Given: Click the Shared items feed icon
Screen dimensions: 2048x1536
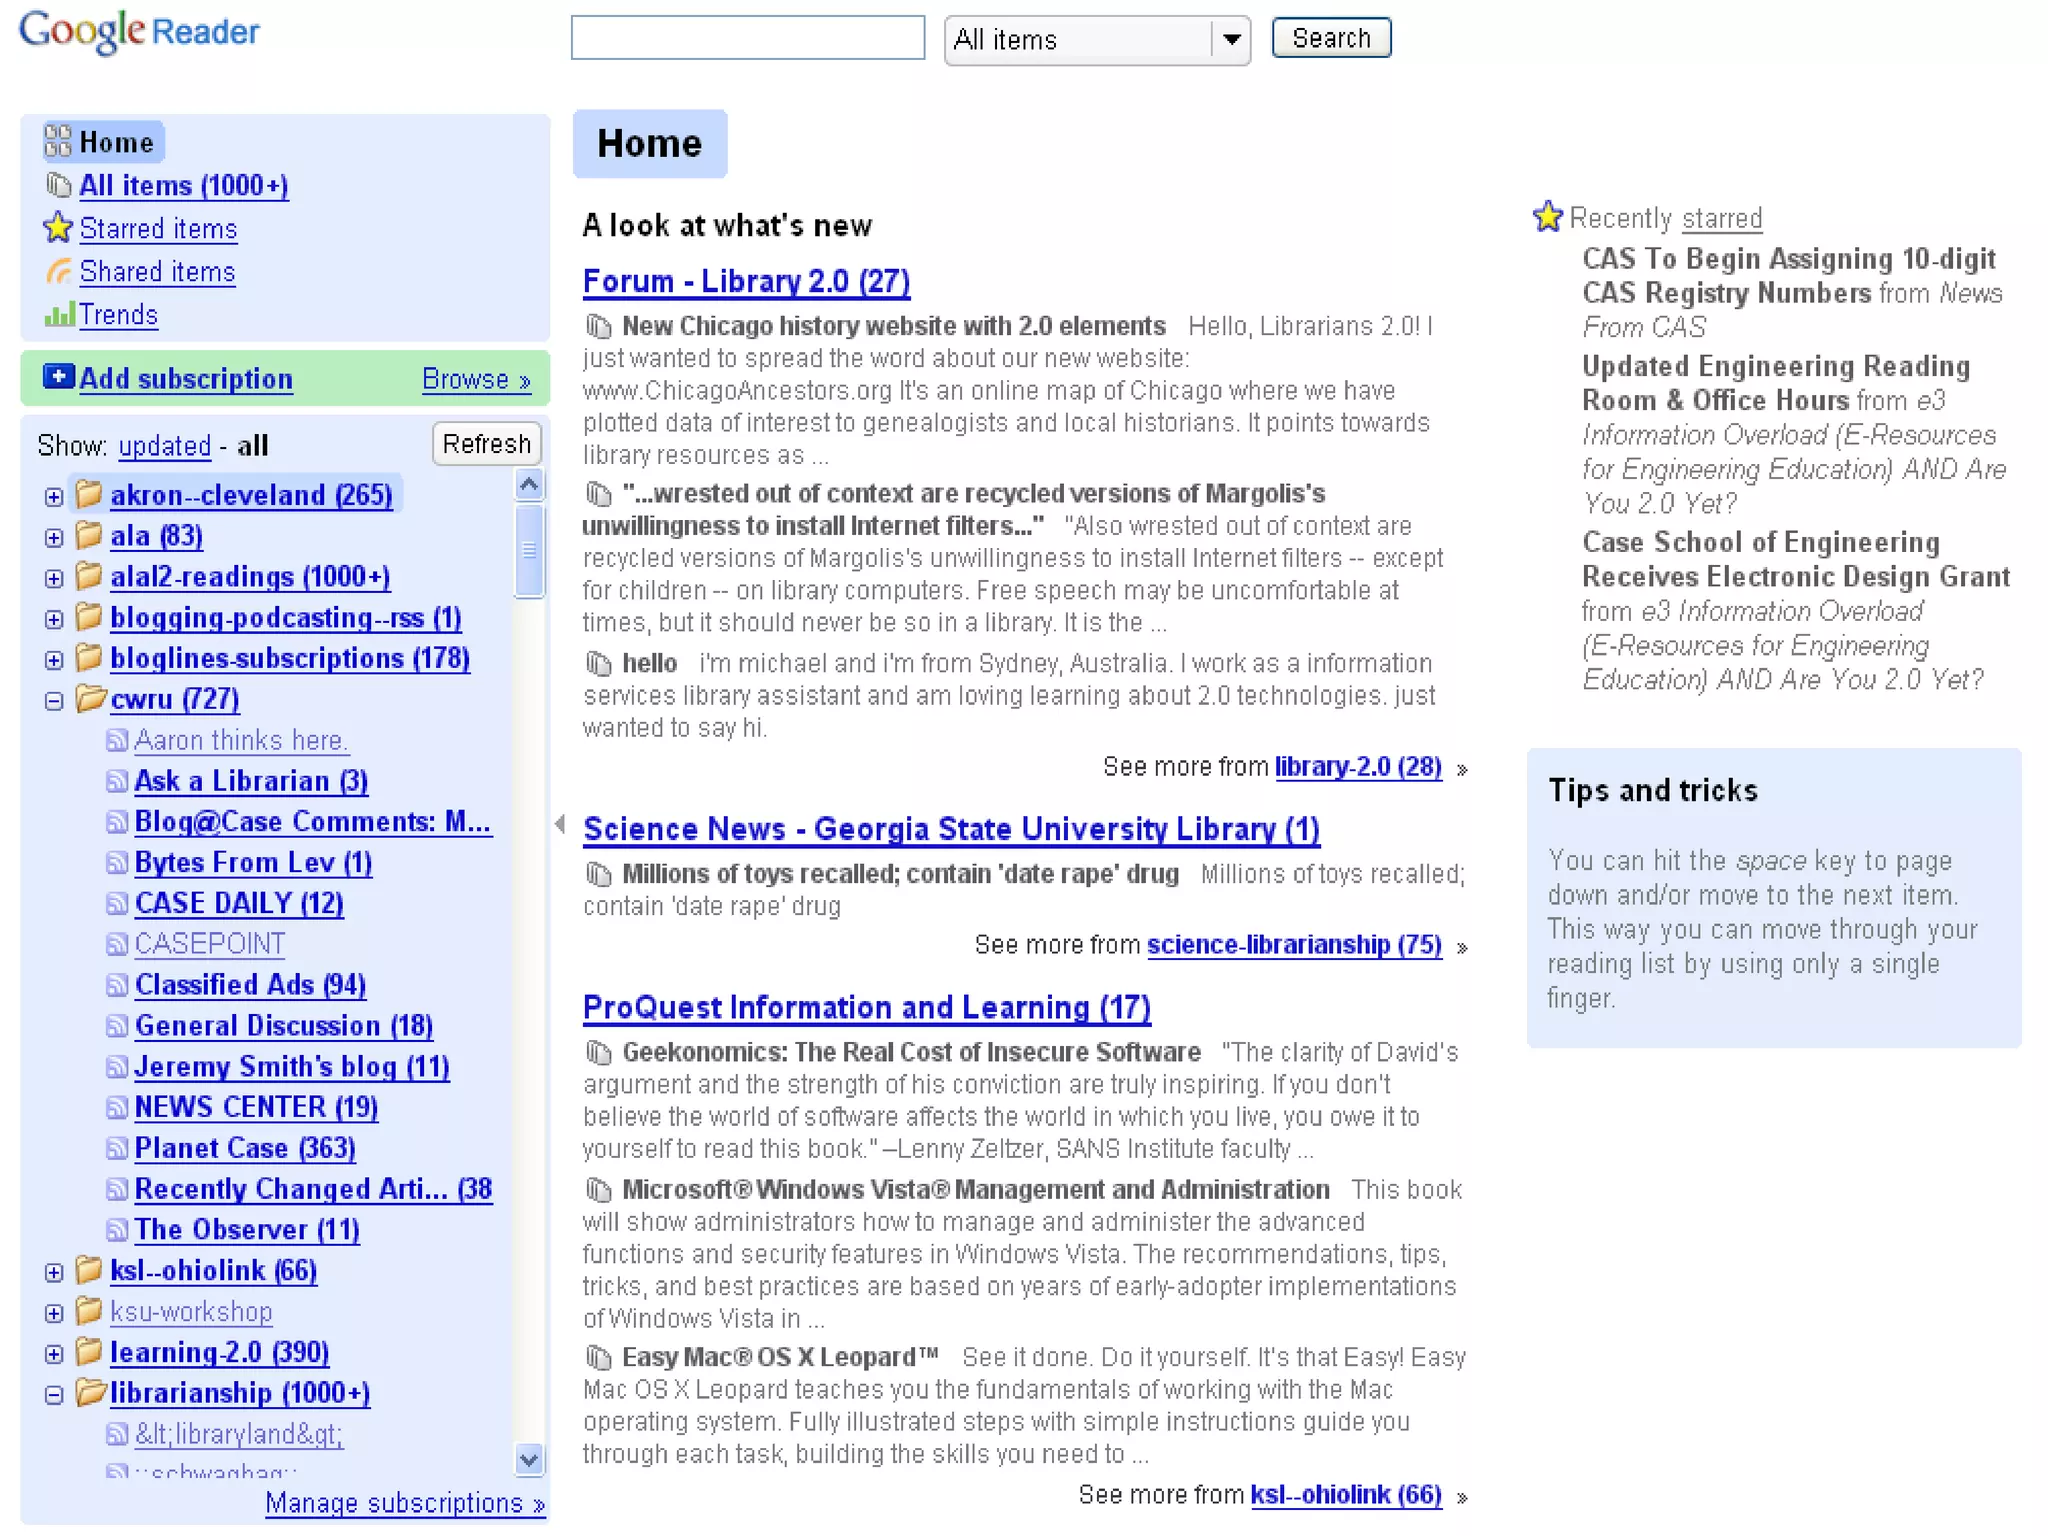Looking at the screenshot, I should [59, 272].
